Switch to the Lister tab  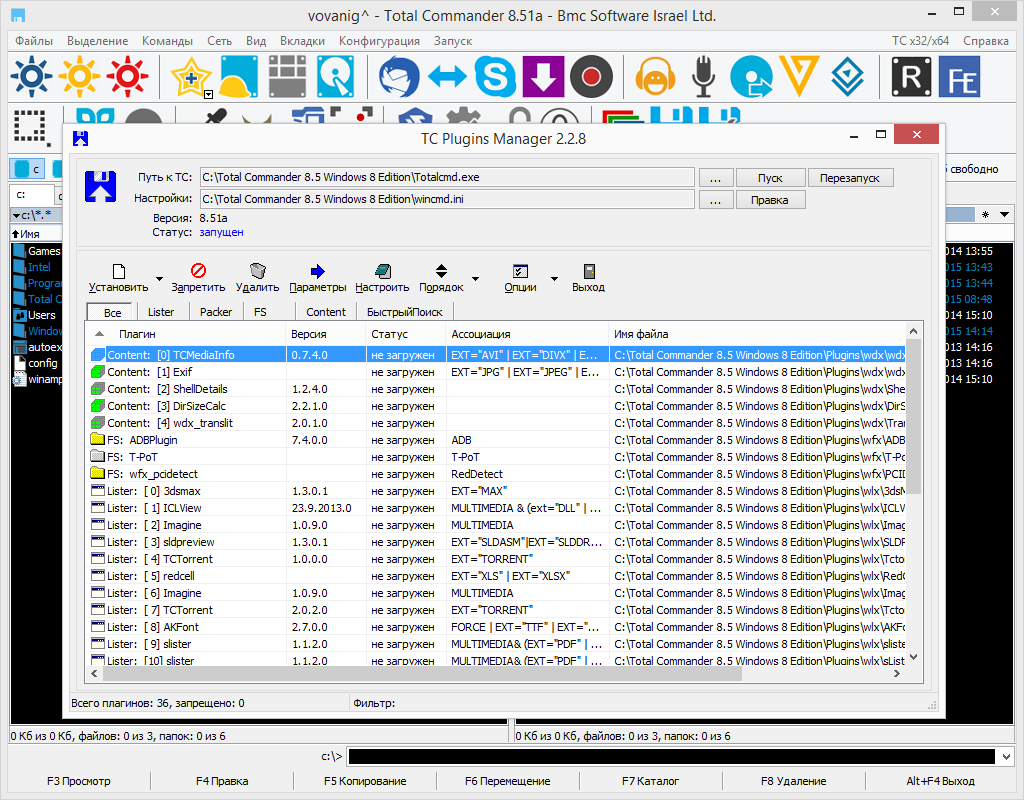click(160, 312)
